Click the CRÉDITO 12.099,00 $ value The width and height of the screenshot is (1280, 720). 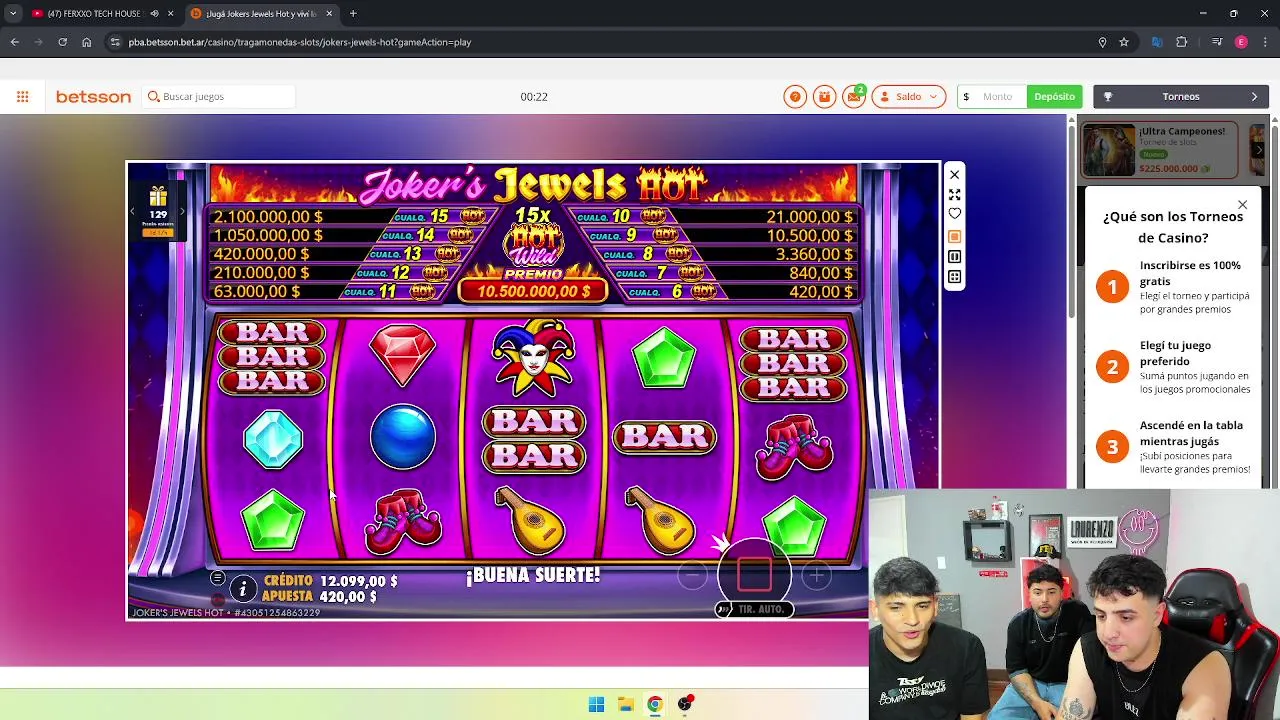tap(359, 581)
